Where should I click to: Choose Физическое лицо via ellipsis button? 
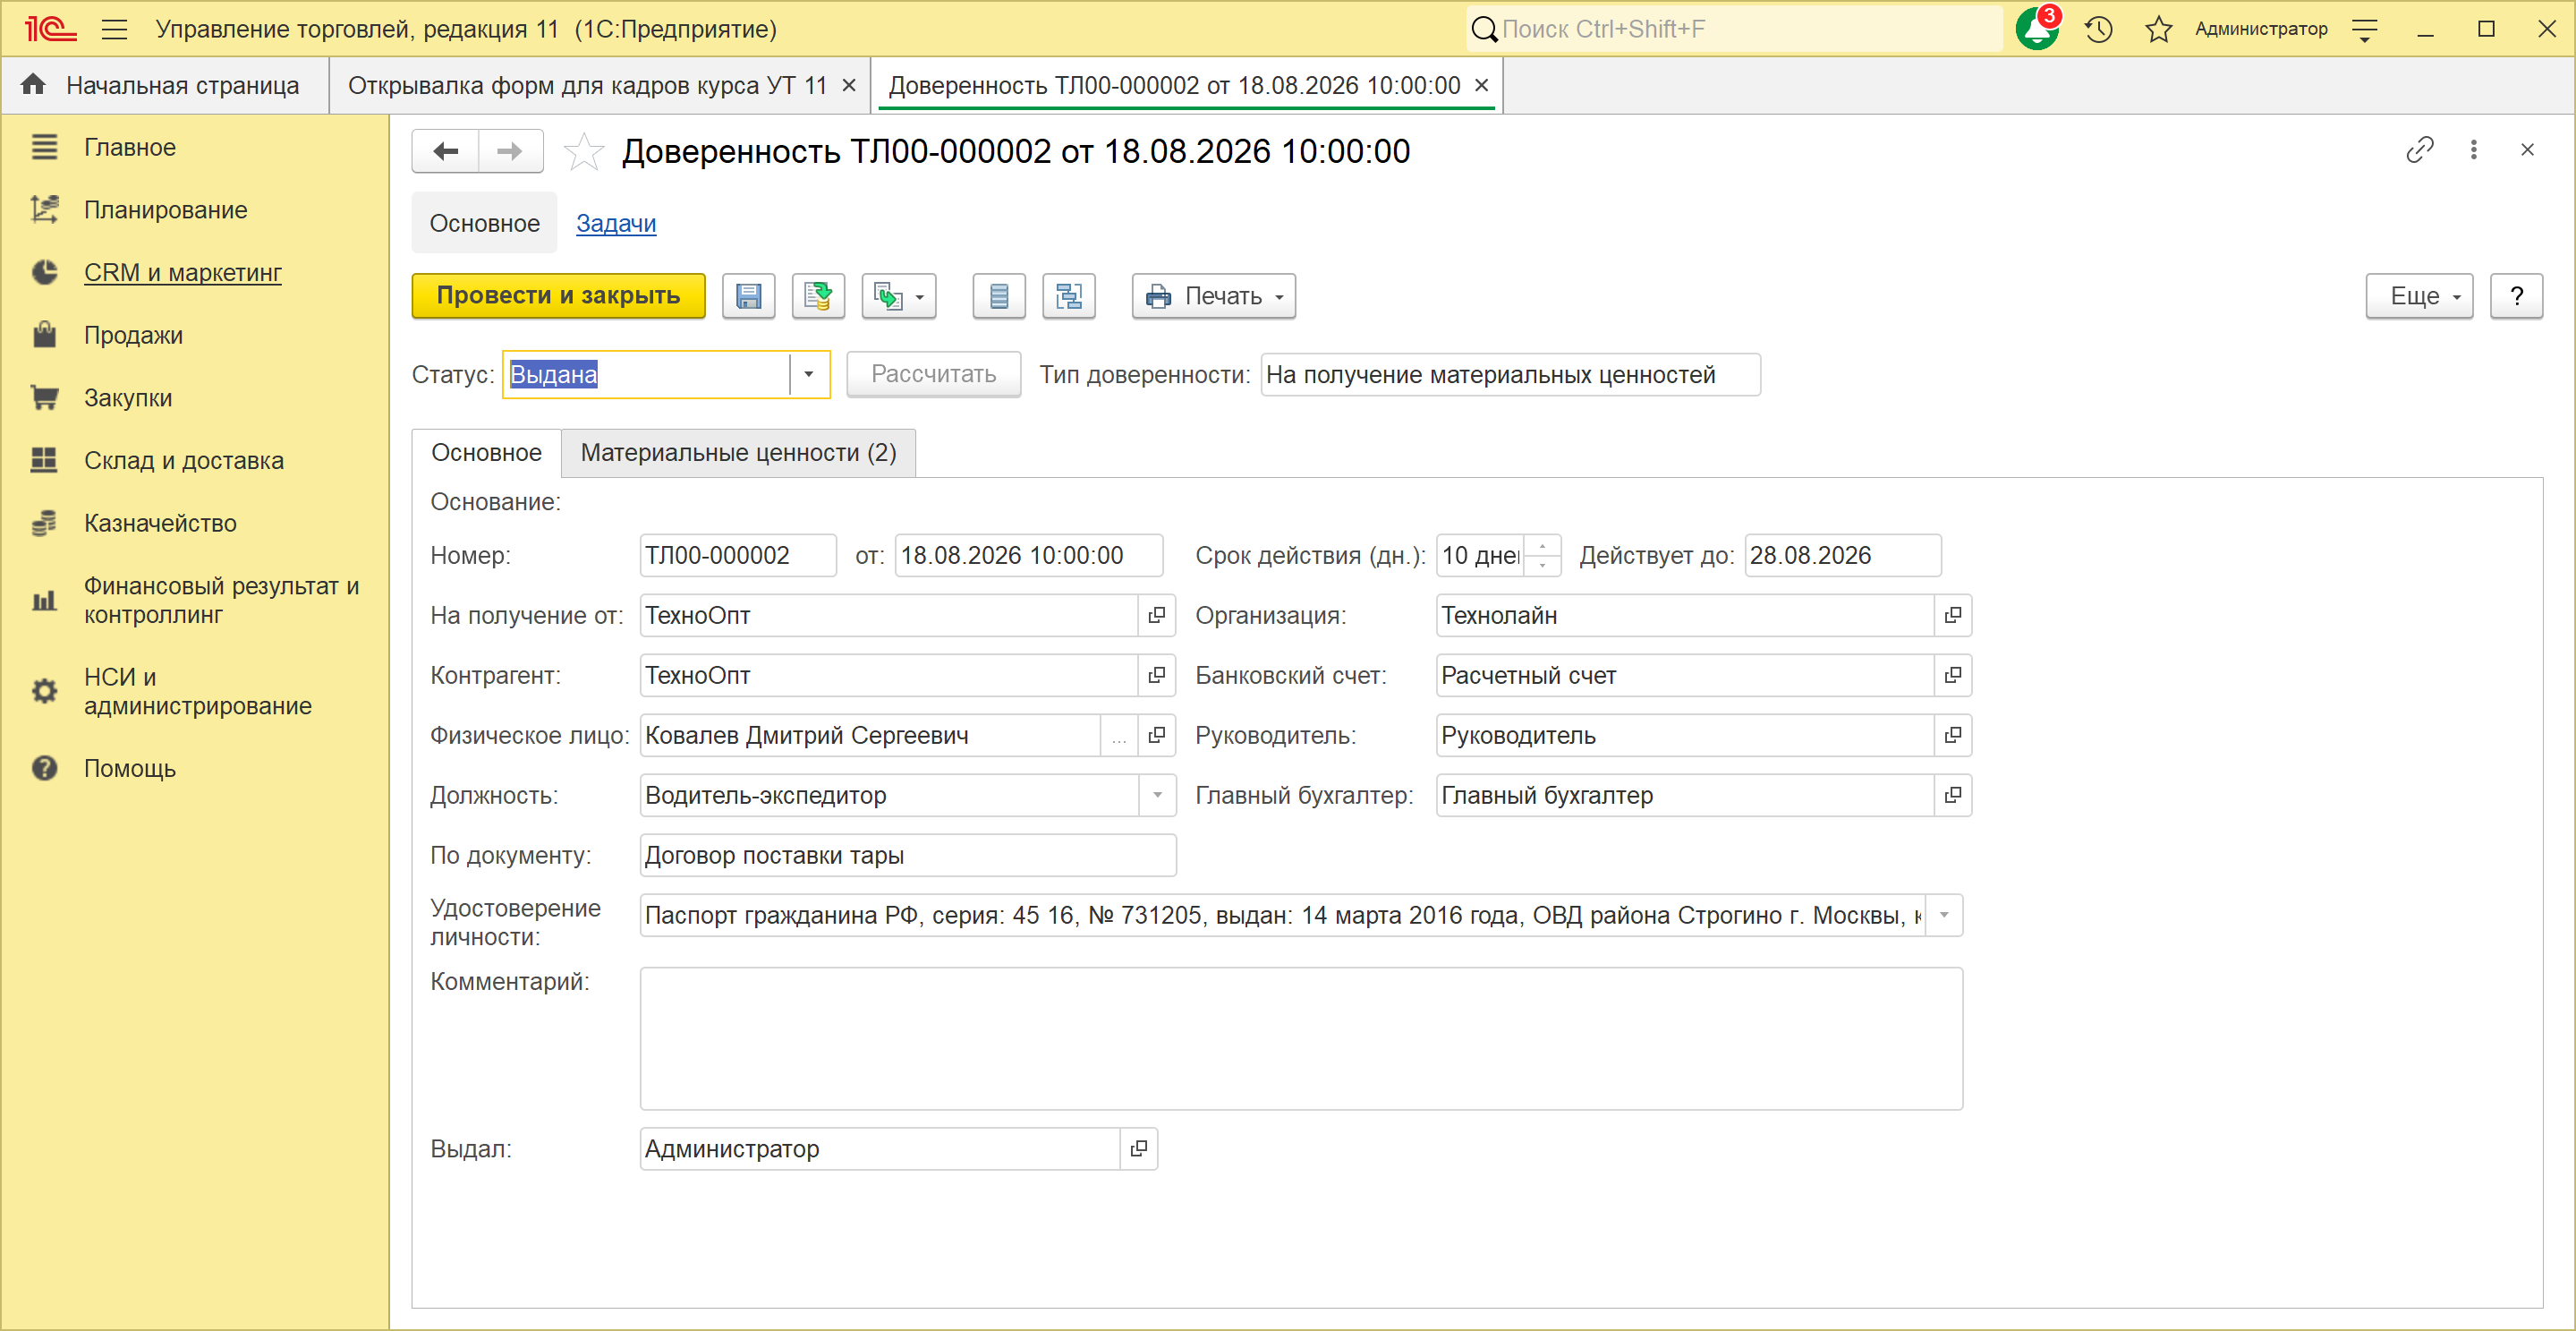(x=1119, y=735)
